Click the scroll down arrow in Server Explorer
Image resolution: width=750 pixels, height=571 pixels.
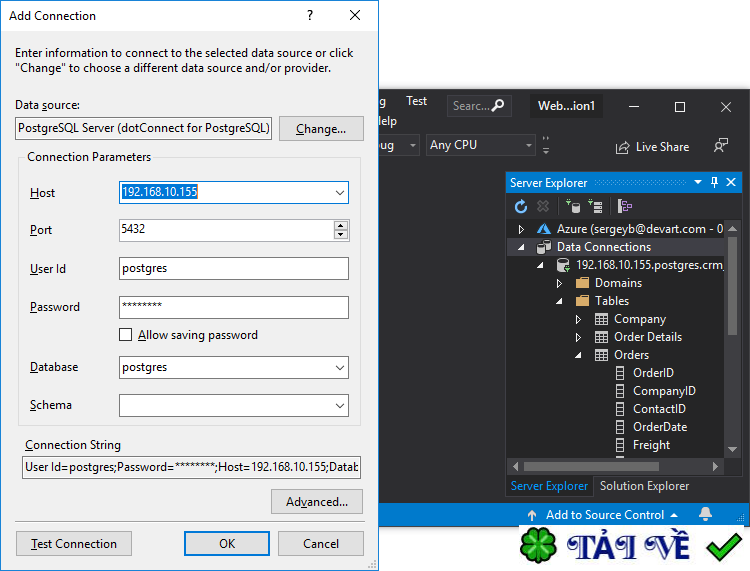(x=732, y=449)
